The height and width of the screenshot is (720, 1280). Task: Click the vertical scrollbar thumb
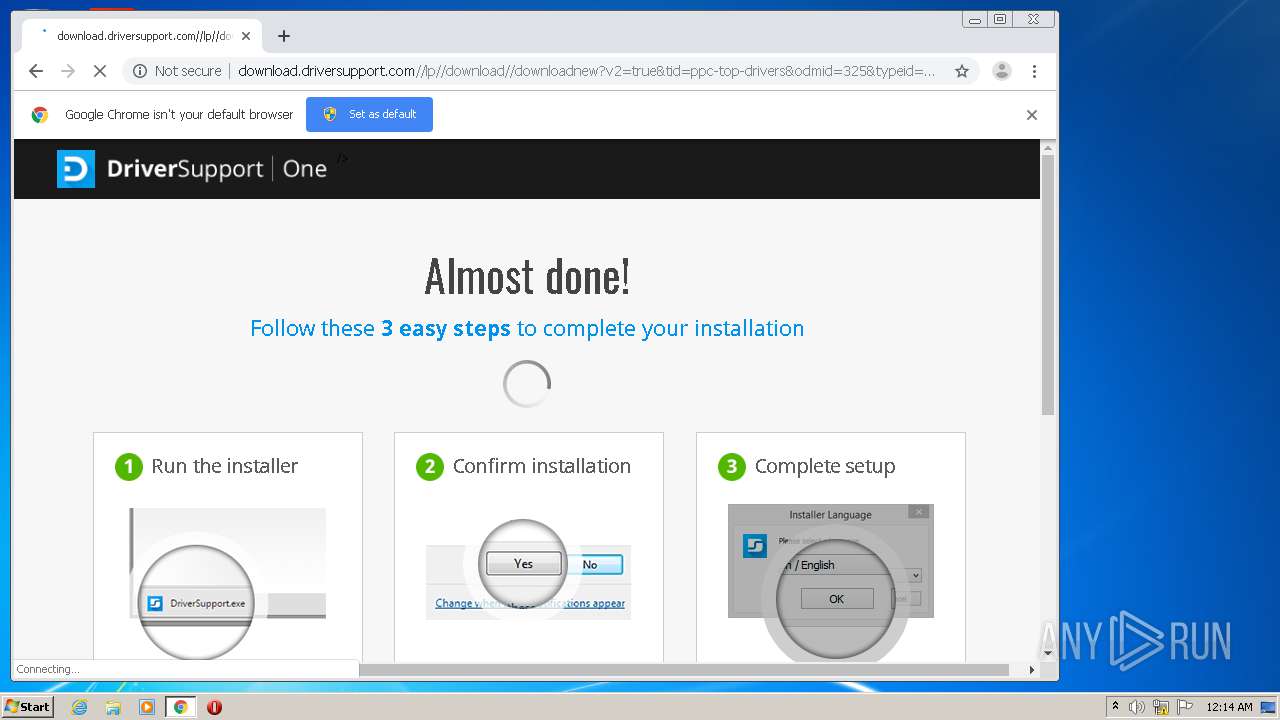[x=1048, y=285]
